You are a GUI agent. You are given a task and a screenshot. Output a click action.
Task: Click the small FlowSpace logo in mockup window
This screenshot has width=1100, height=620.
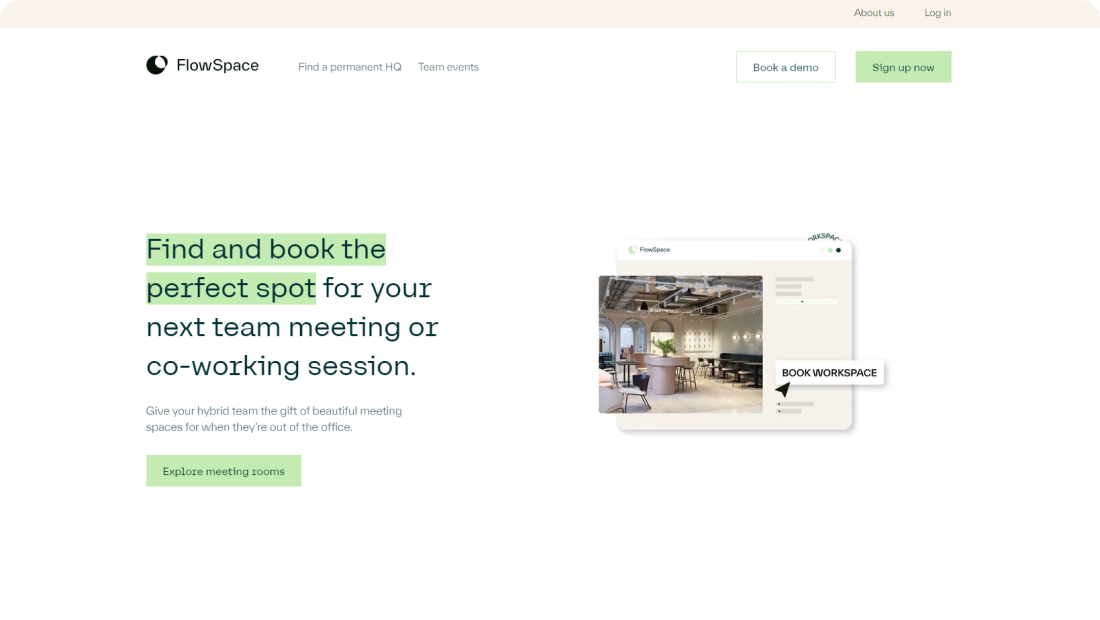[x=650, y=250]
